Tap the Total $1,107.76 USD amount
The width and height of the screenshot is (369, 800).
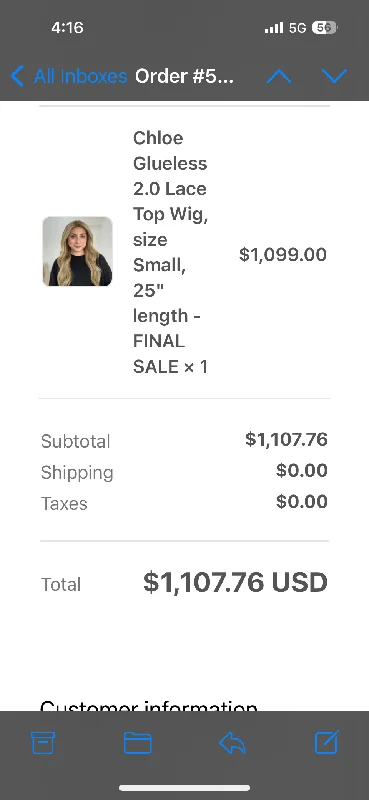235,583
